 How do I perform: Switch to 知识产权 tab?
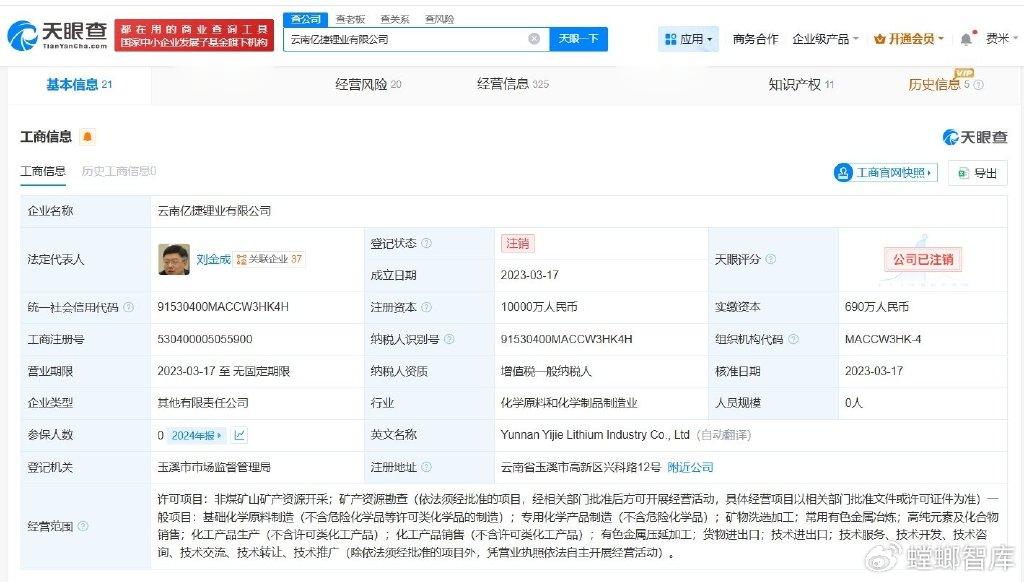pyautogui.click(x=801, y=84)
